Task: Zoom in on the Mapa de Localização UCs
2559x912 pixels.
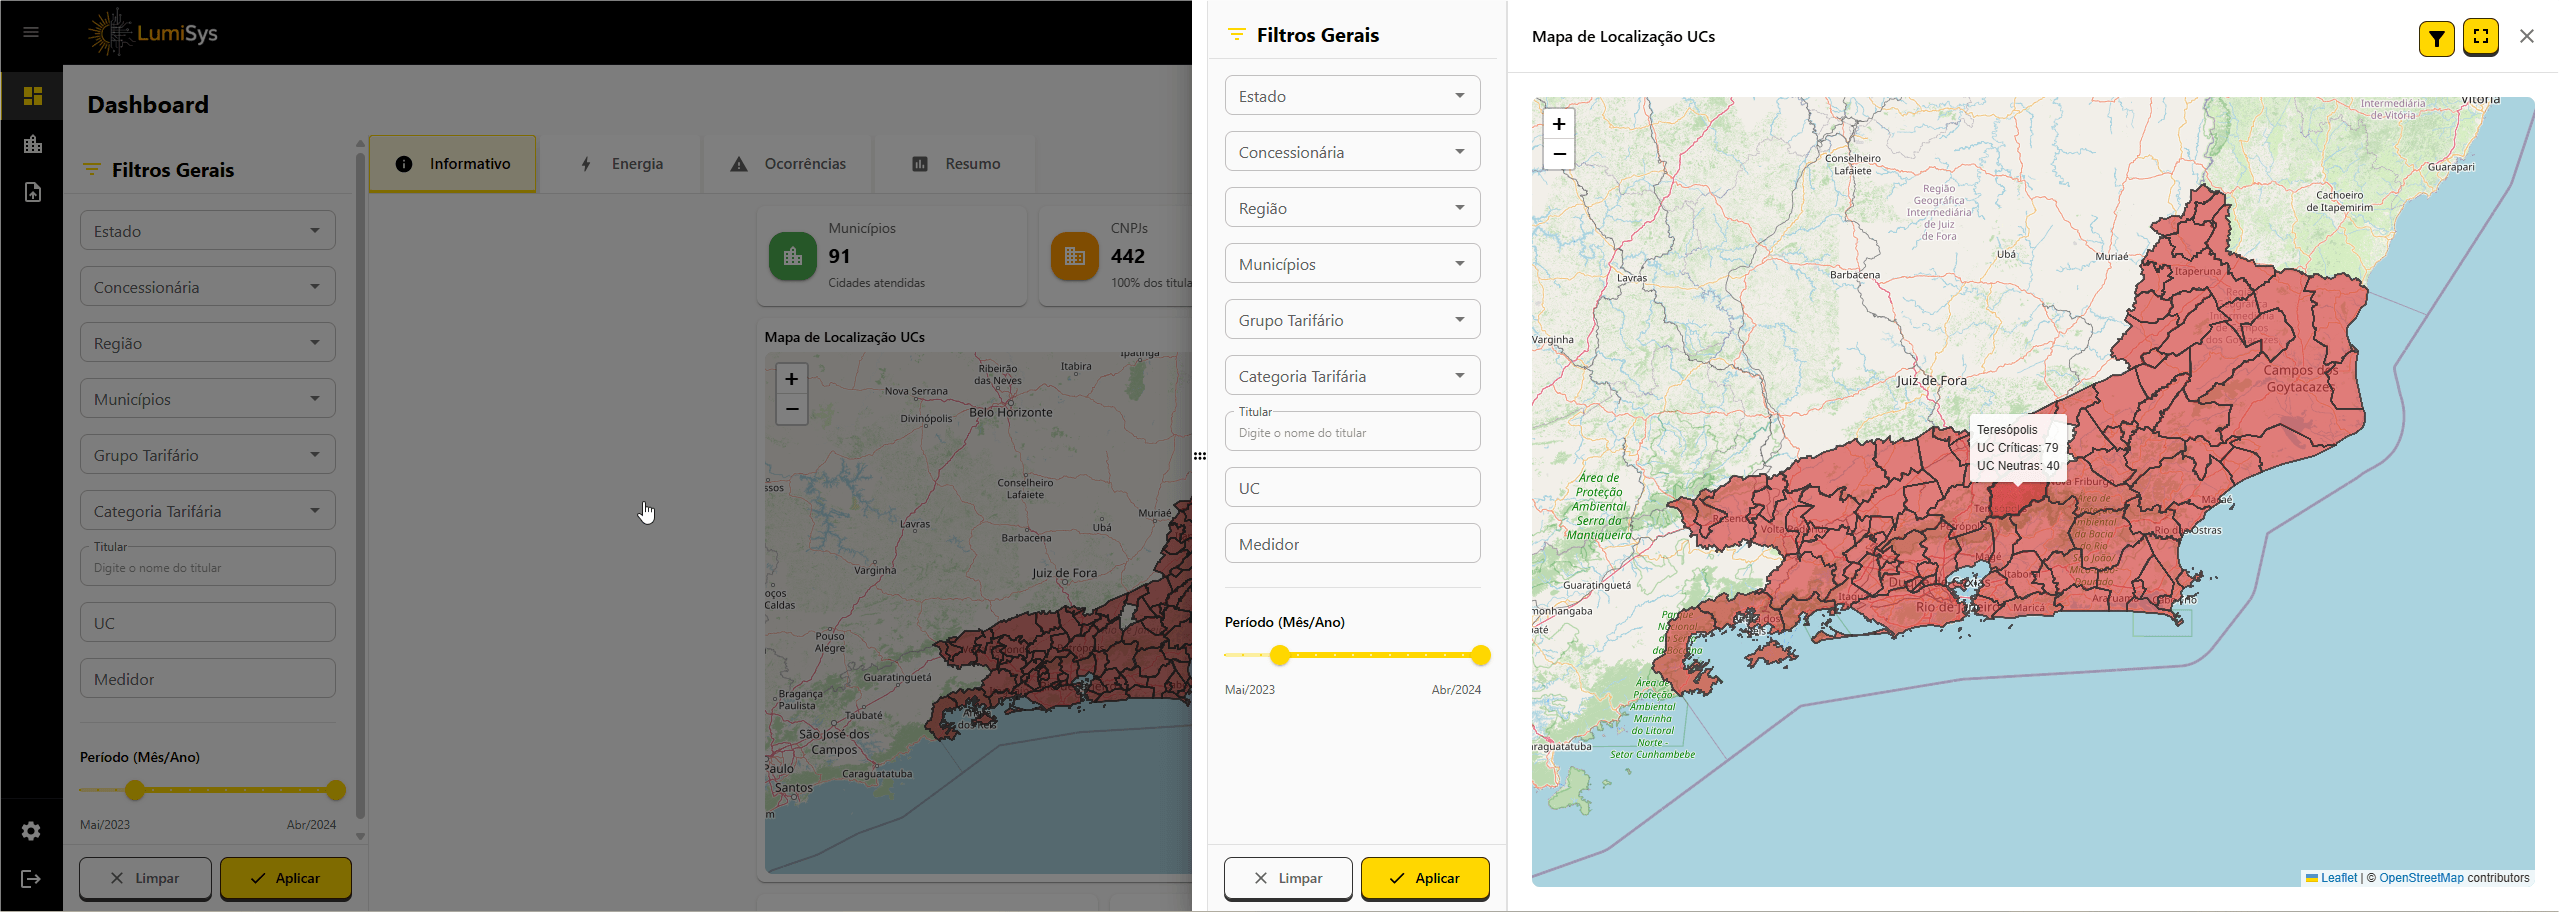Action: click(1559, 123)
